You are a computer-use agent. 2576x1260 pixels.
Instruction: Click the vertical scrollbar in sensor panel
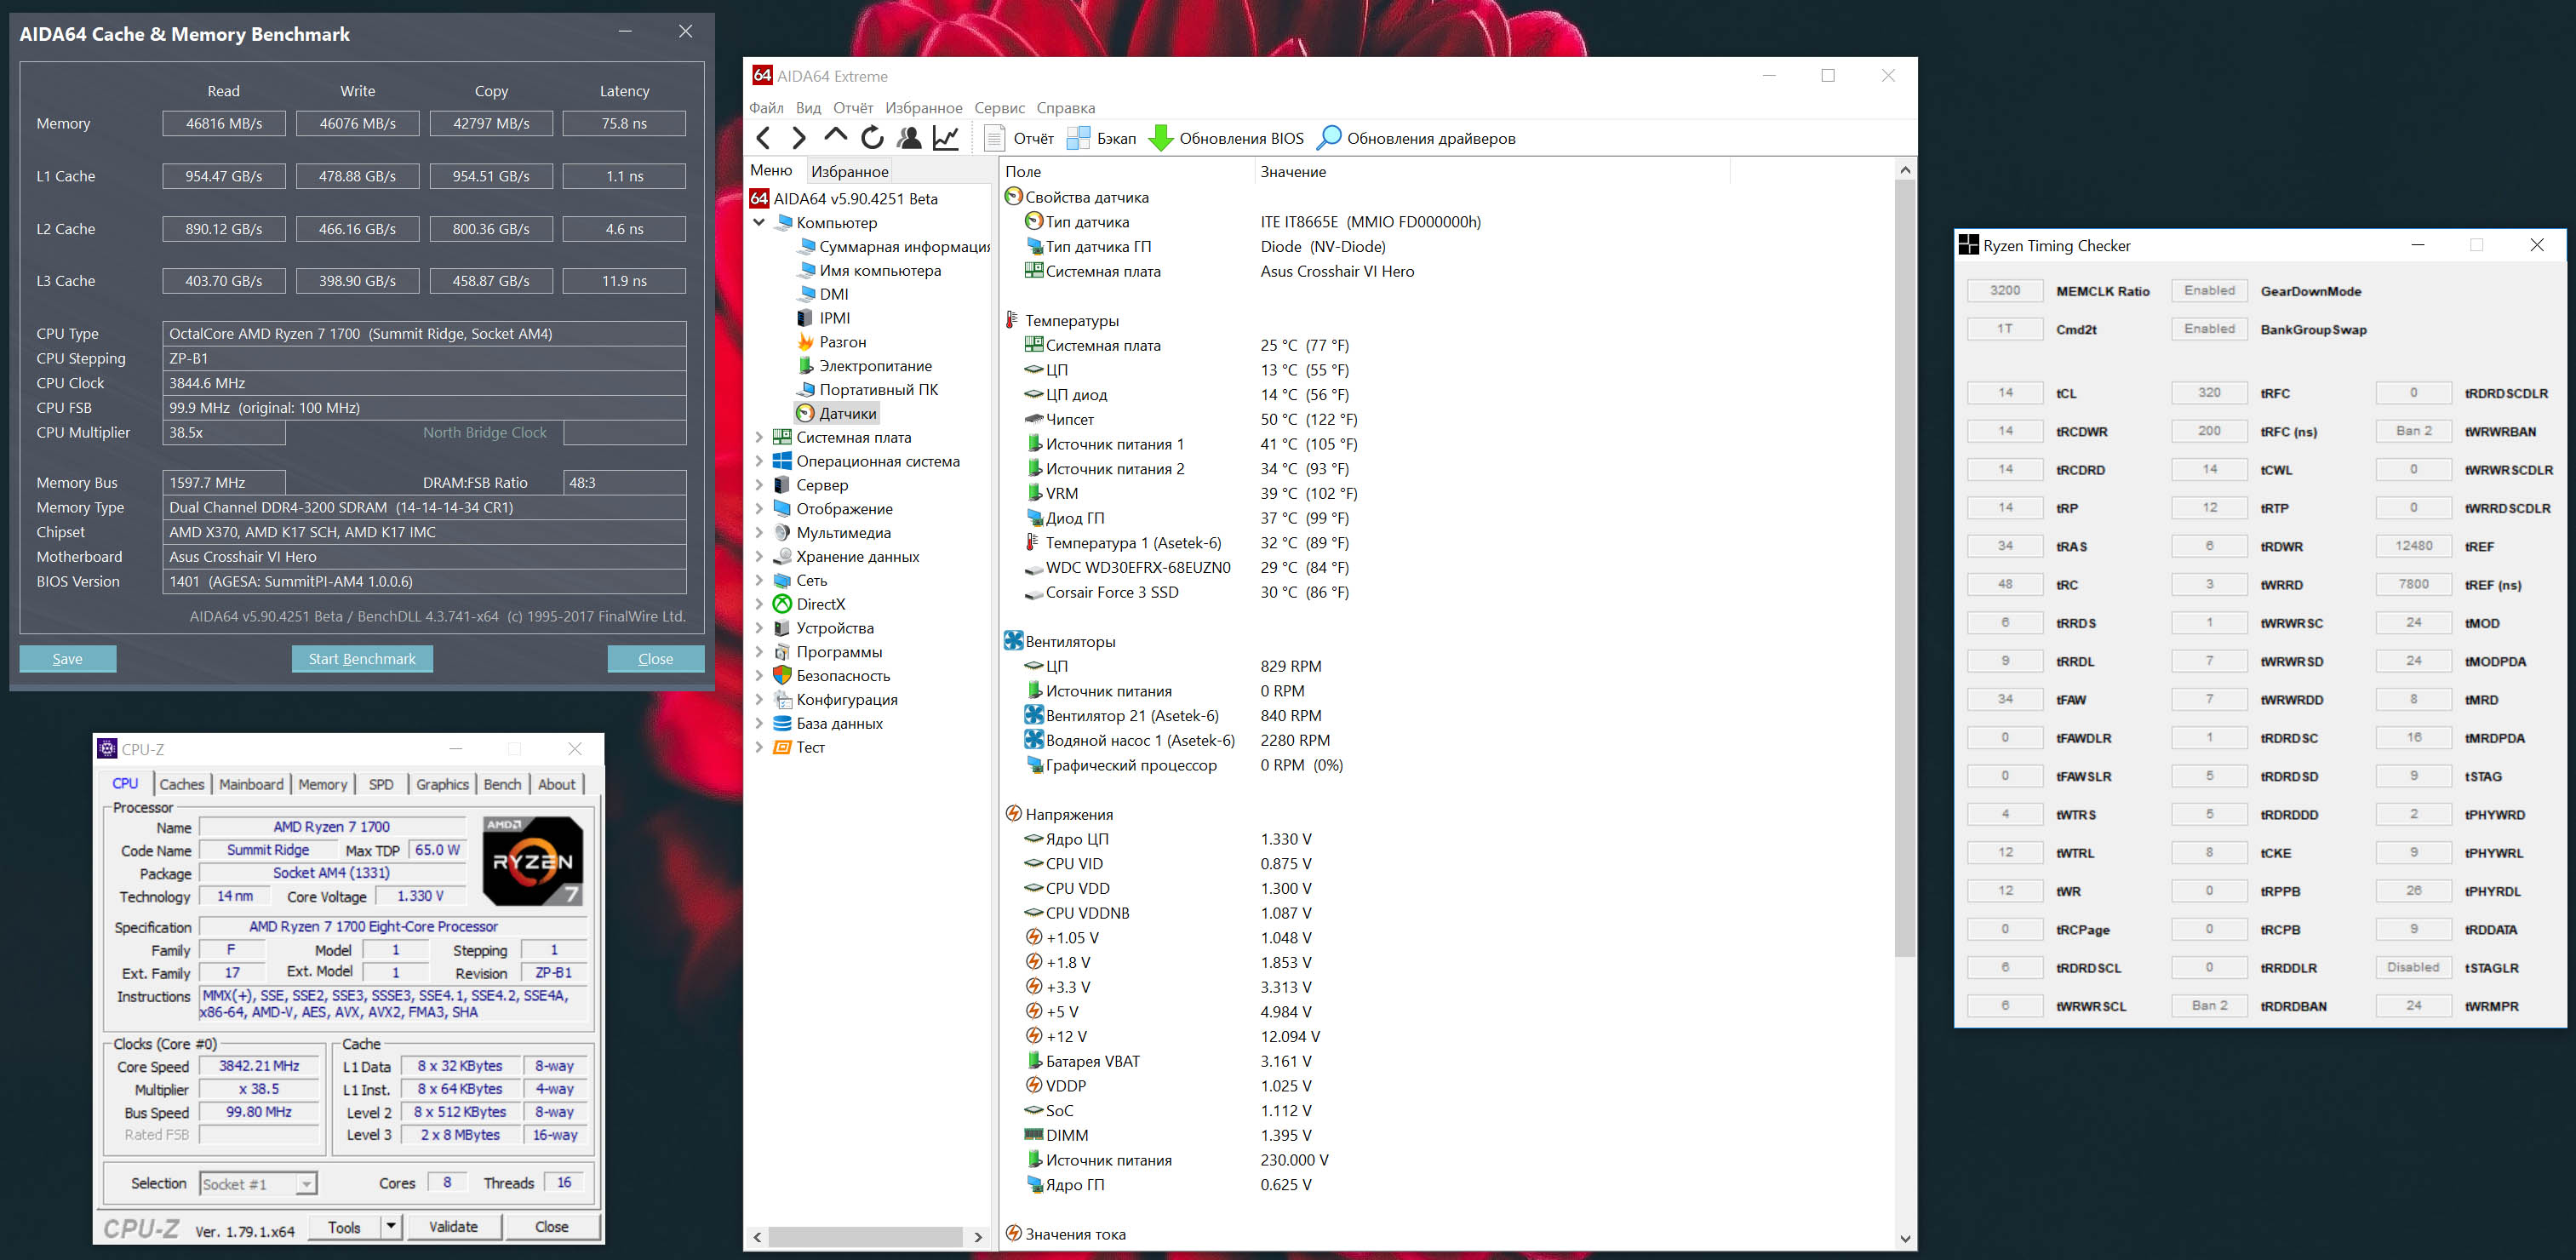[1905, 560]
